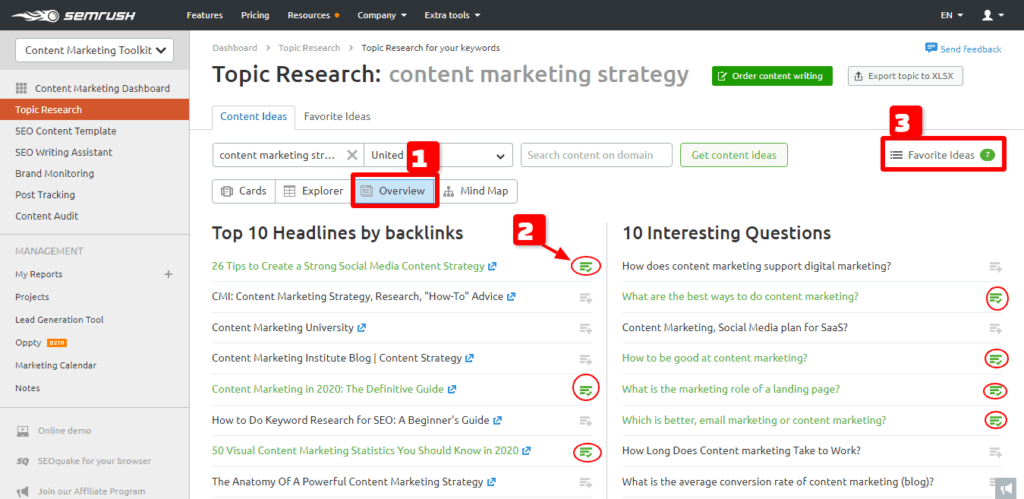Select the Cards view
1024x499 pixels.
244,191
